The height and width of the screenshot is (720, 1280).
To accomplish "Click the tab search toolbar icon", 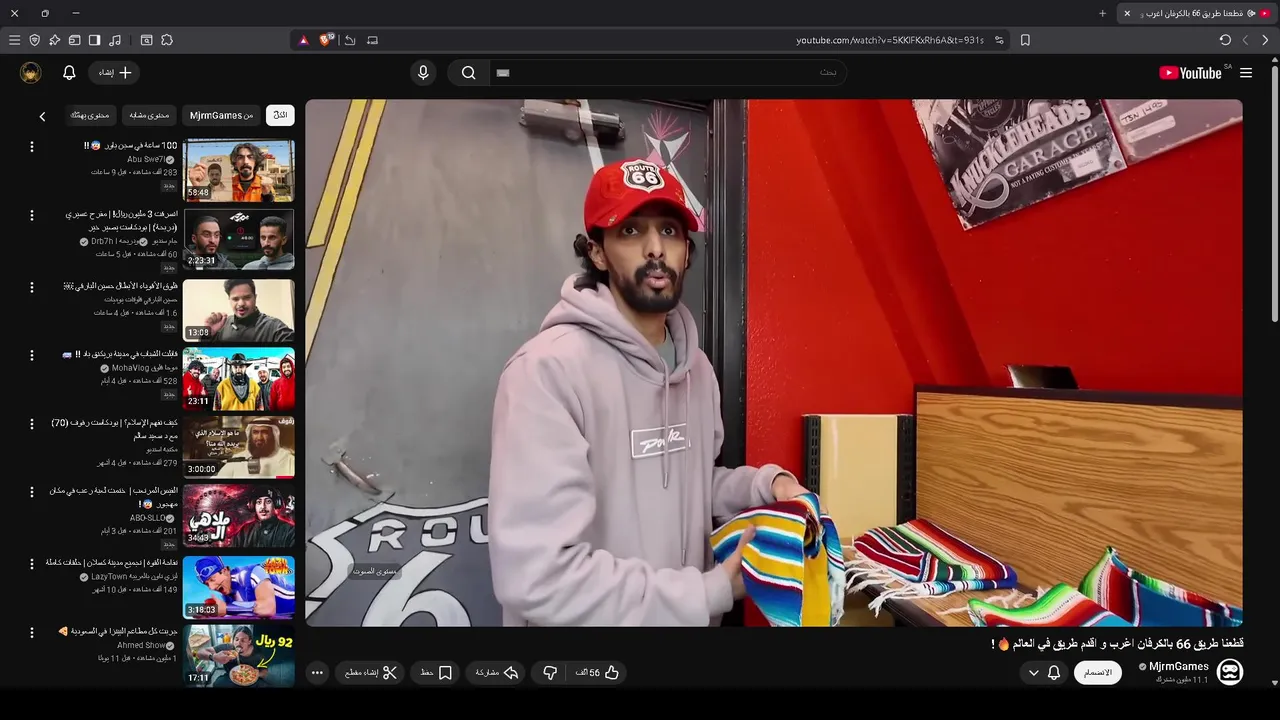I will 146,40.
